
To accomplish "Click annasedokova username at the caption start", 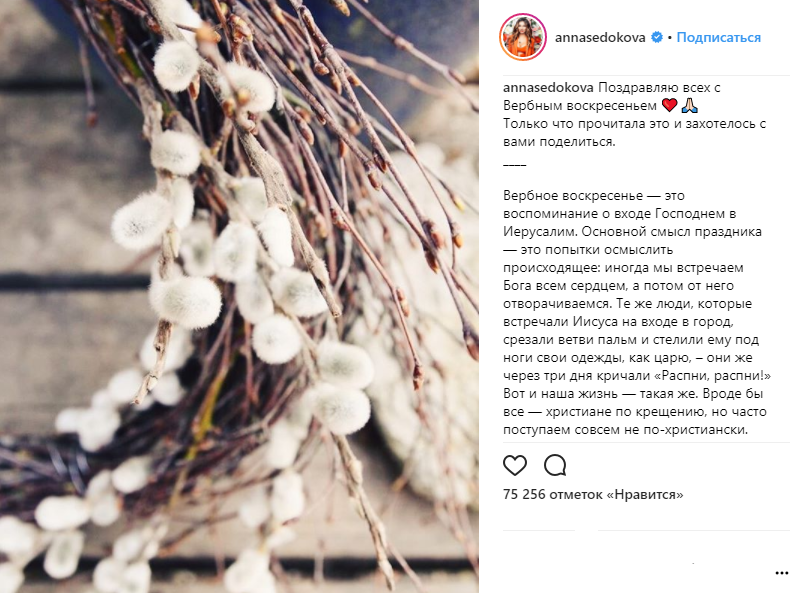I will [x=548, y=88].
